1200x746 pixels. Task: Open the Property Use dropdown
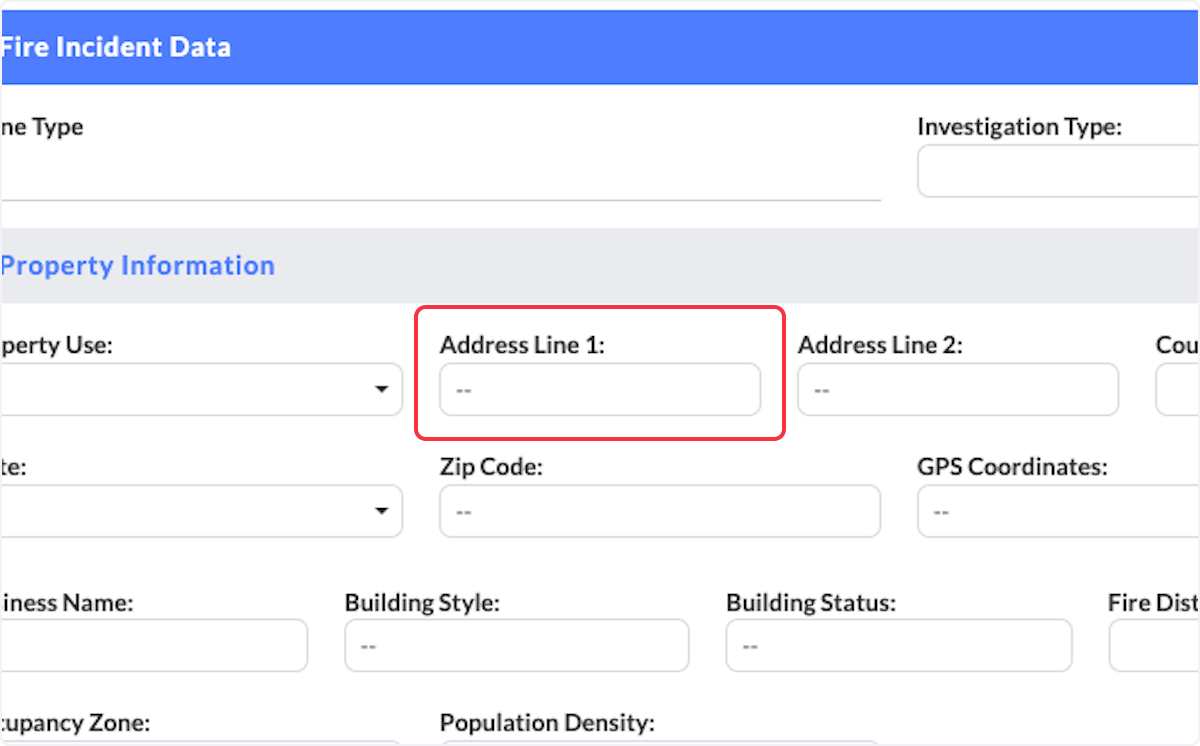coord(201,389)
